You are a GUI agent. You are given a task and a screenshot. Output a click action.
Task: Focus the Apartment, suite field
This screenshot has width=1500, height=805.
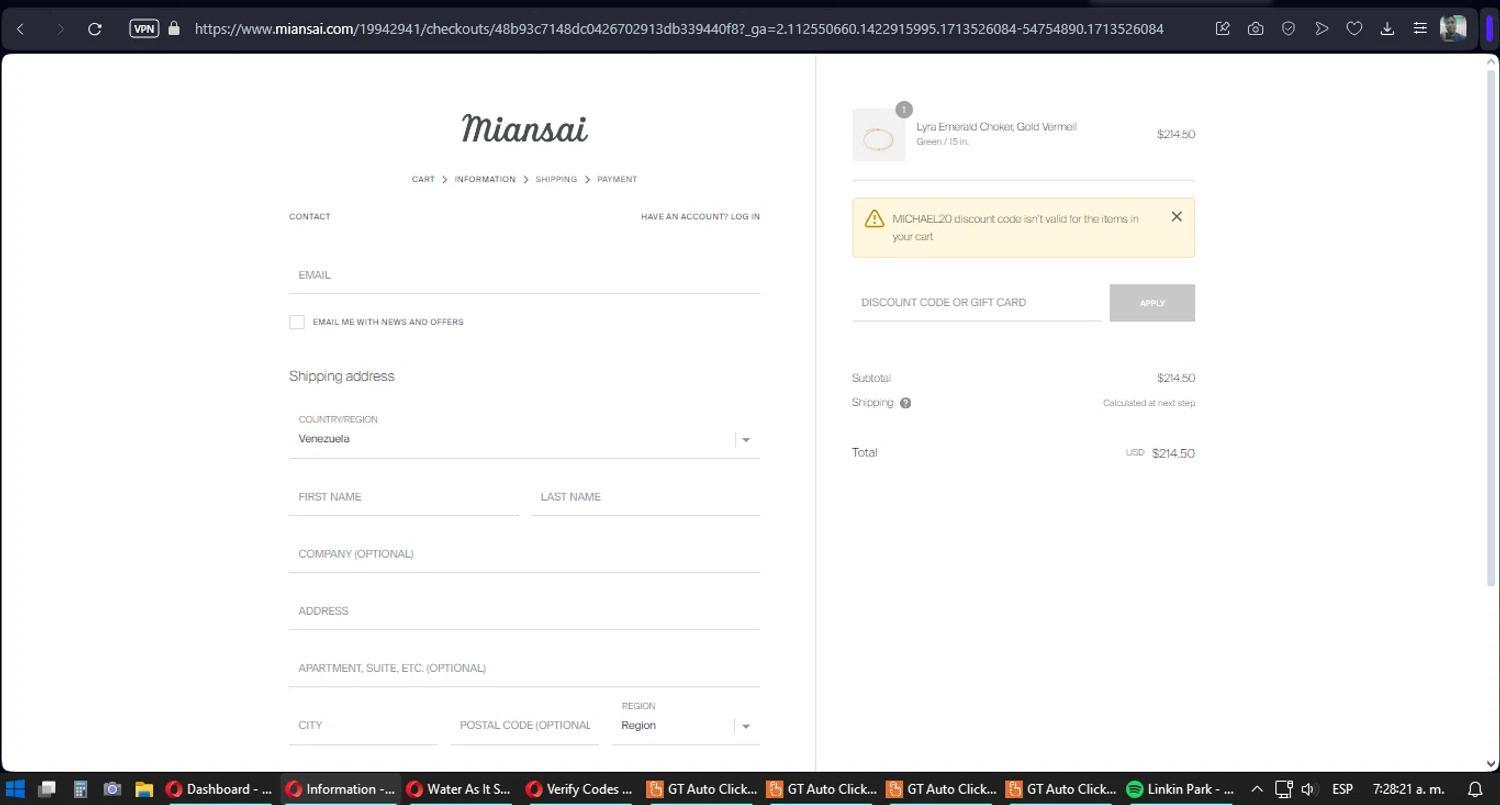(524, 668)
